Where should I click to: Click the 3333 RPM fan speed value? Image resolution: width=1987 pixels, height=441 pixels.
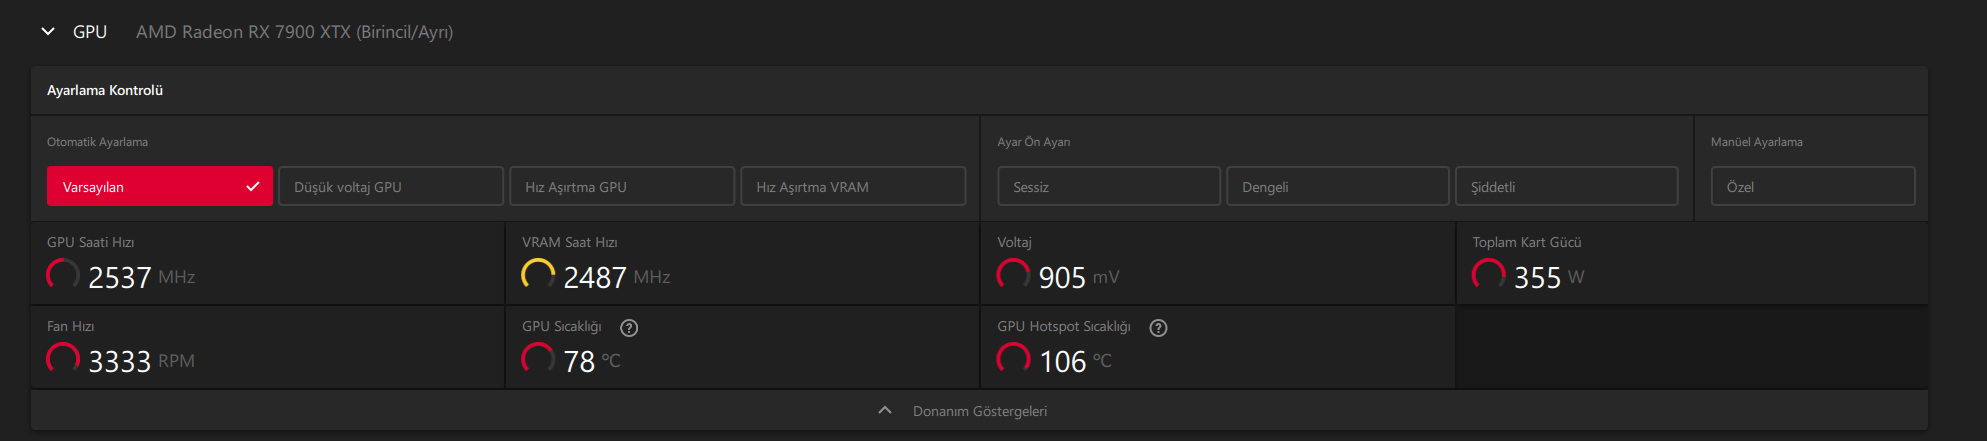point(141,361)
